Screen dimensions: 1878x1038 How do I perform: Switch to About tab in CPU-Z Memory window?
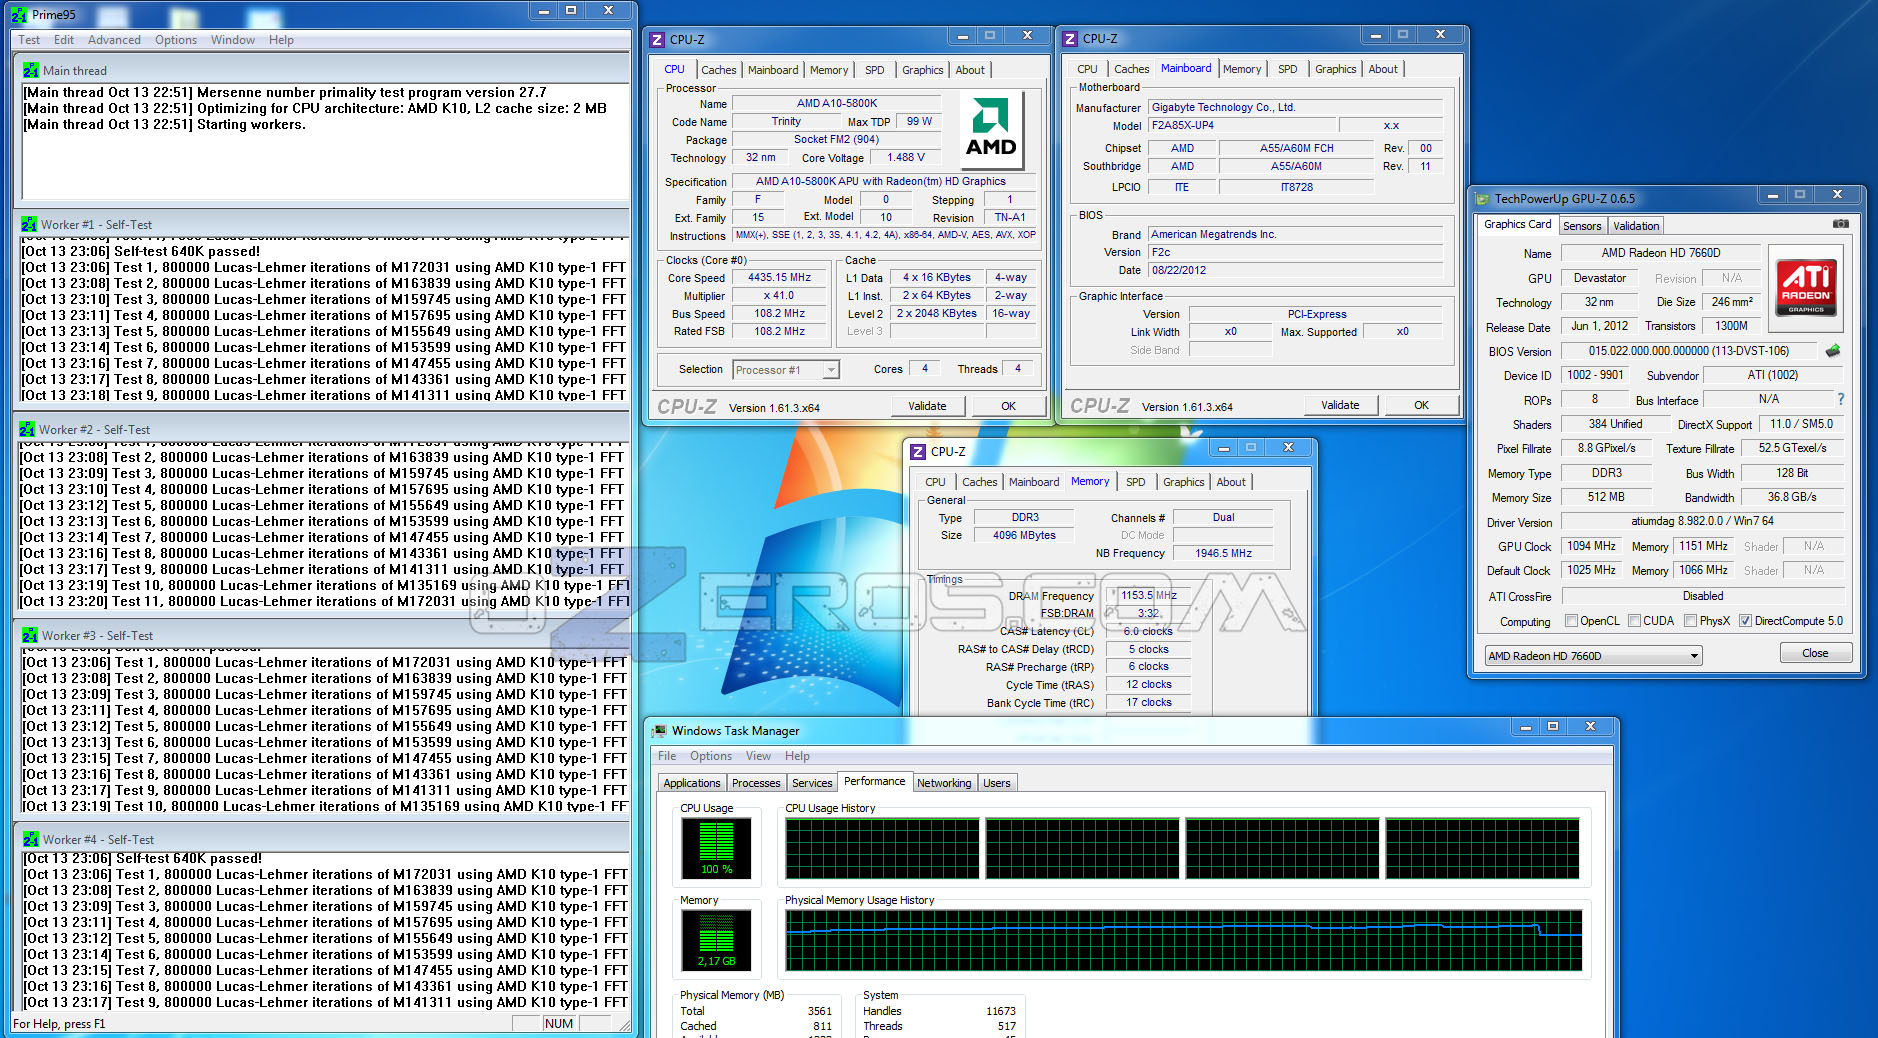click(x=1231, y=482)
